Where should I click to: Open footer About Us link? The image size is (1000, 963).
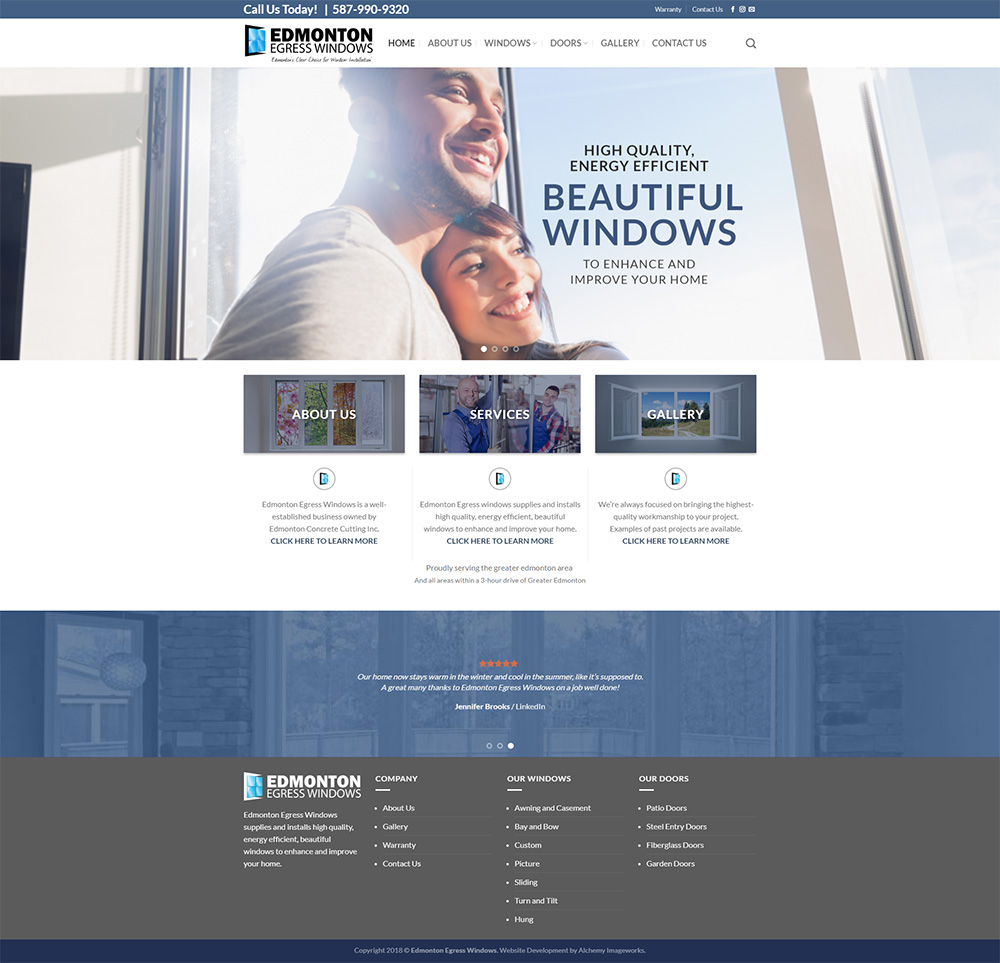(x=399, y=808)
